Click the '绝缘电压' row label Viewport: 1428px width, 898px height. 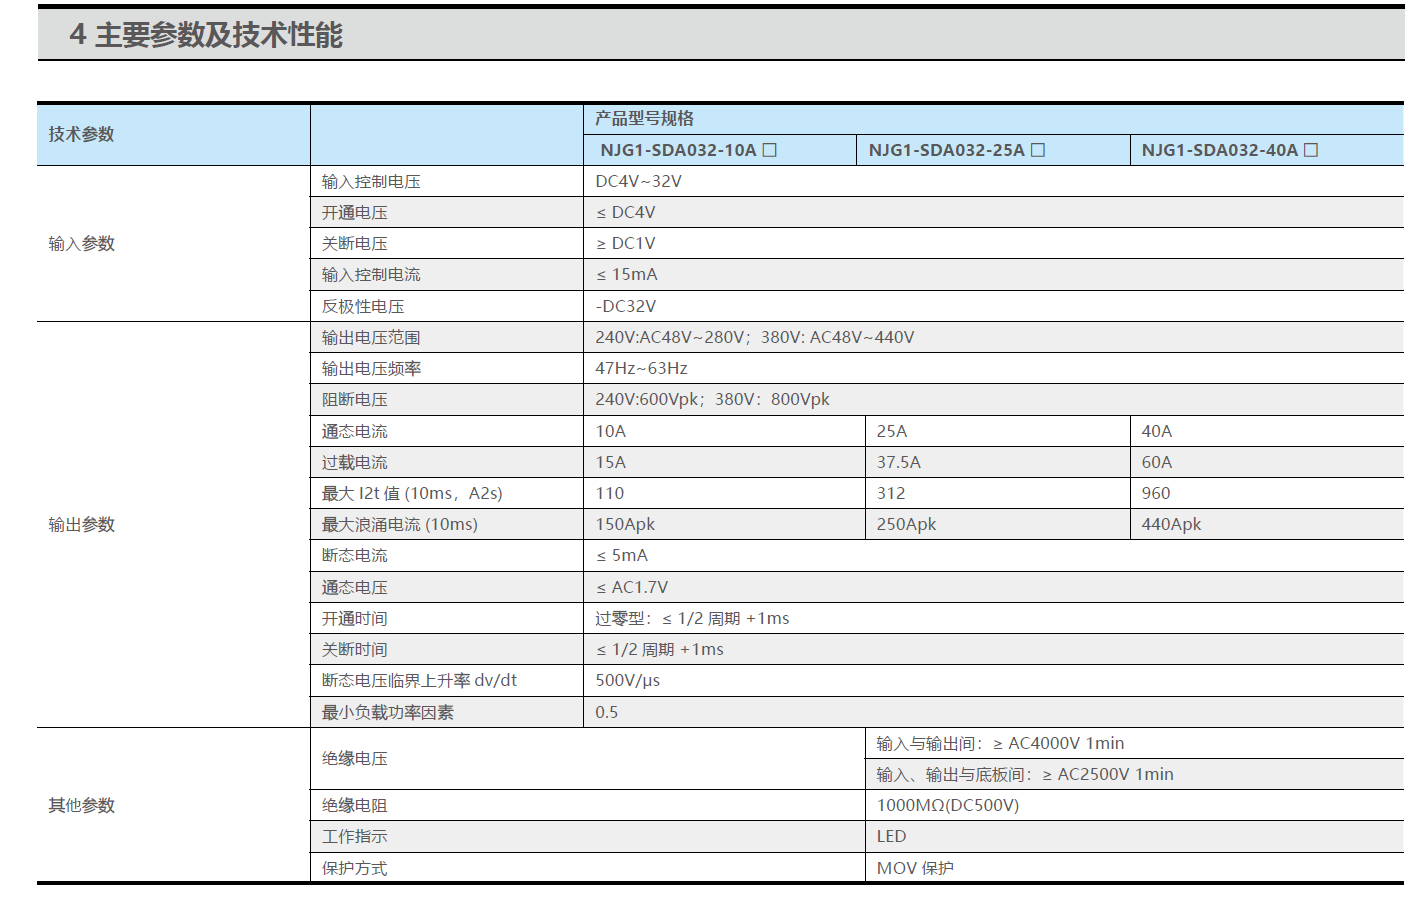click(355, 758)
